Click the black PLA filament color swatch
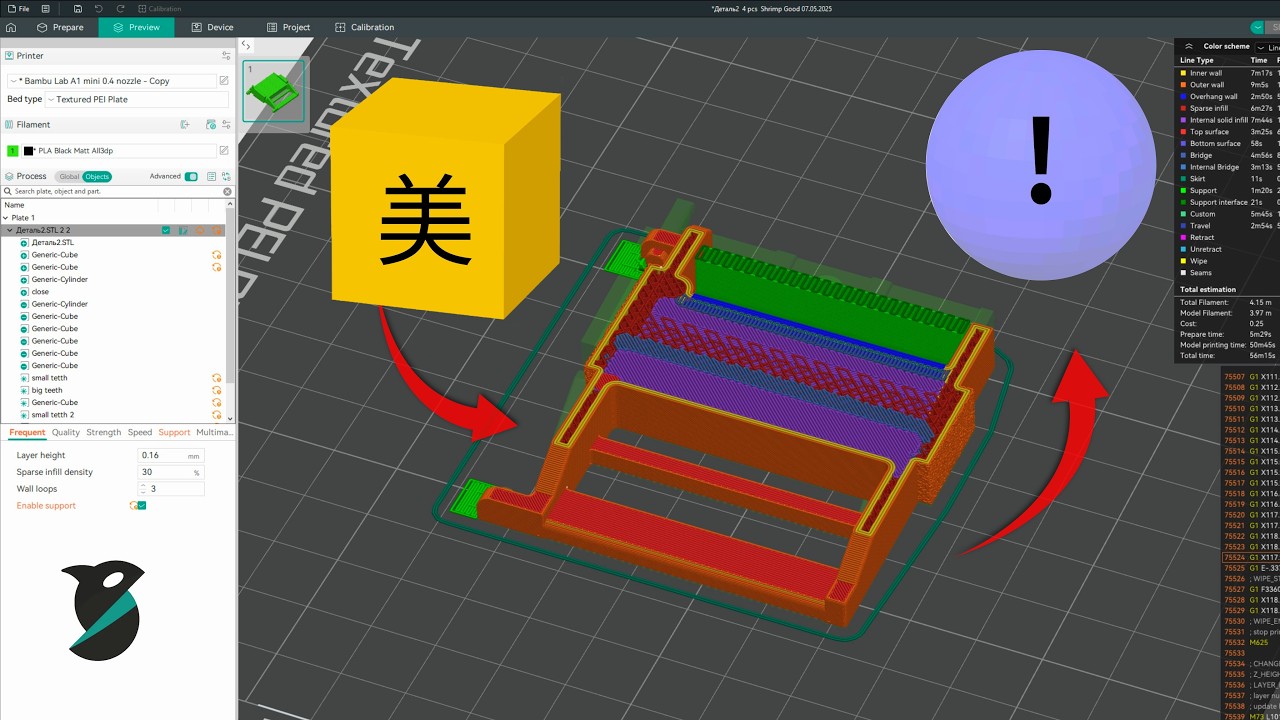The width and height of the screenshot is (1280, 720). (x=29, y=151)
